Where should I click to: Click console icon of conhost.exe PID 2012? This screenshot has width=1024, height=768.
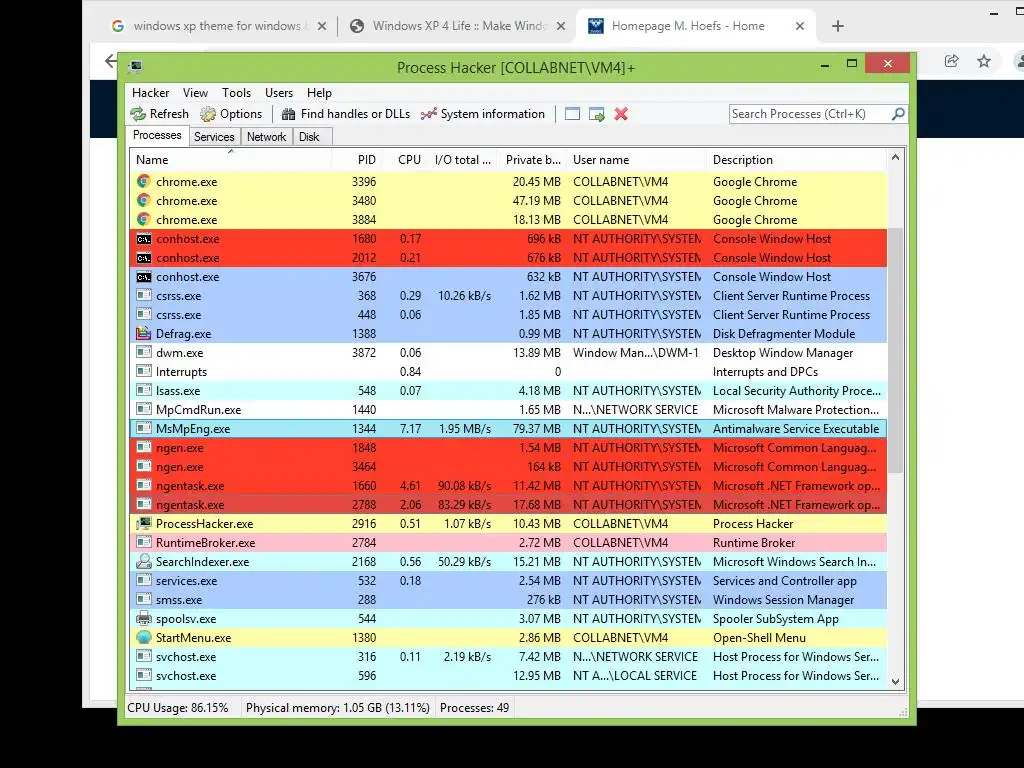(x=144, y=258)
